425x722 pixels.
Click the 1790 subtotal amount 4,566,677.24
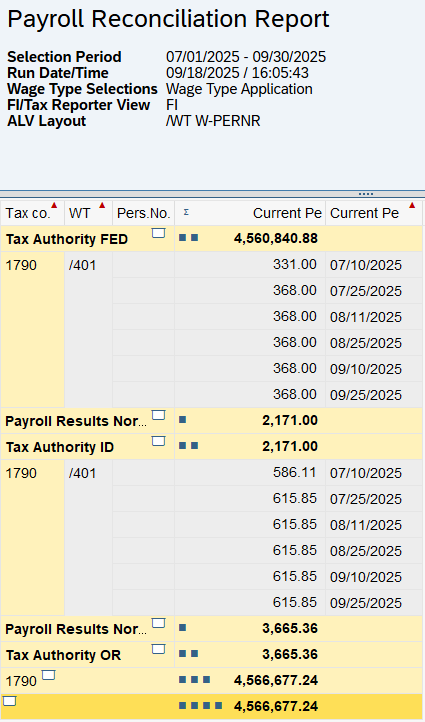tap(275, 680)
